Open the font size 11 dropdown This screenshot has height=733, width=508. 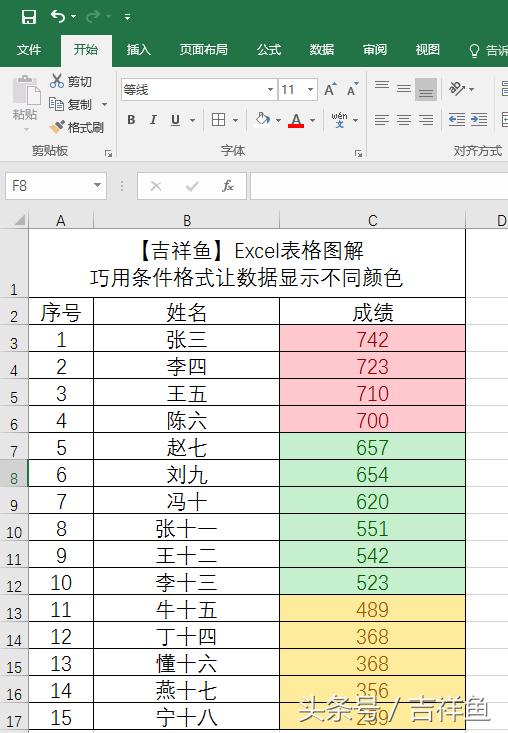(310, 90)
